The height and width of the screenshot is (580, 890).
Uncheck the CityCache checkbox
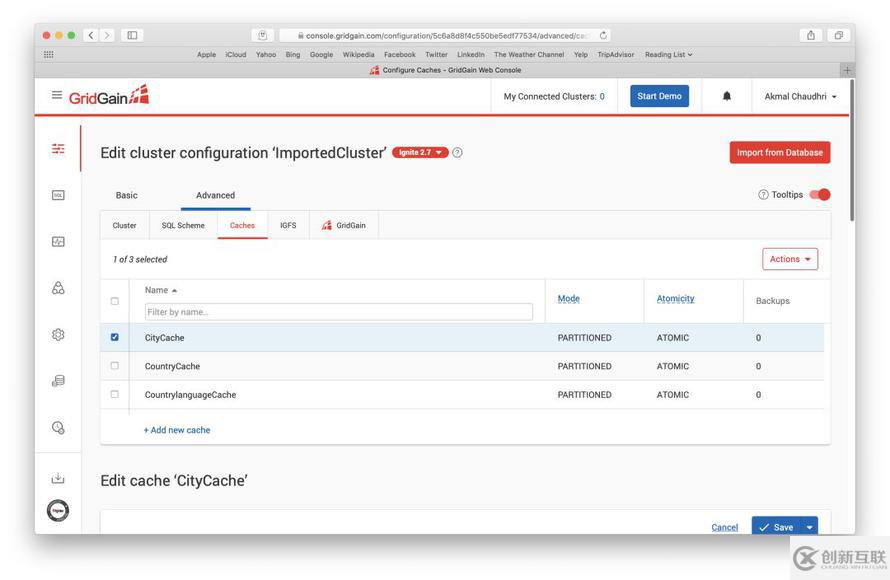[x=115, y=337]
